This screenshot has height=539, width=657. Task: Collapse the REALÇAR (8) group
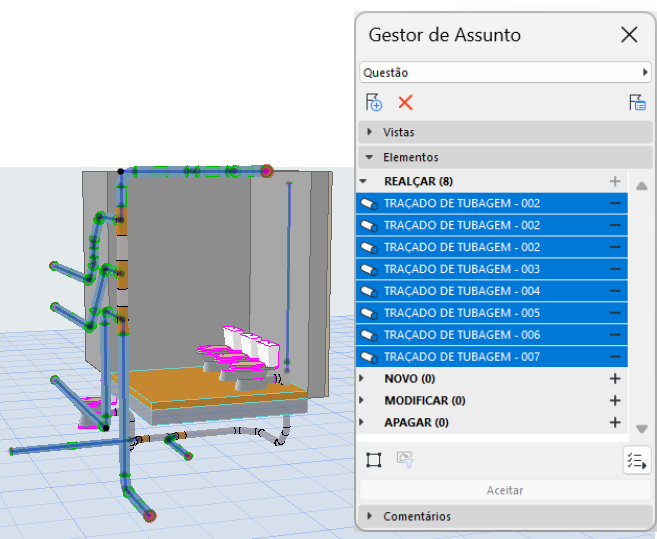pos(363,181)
